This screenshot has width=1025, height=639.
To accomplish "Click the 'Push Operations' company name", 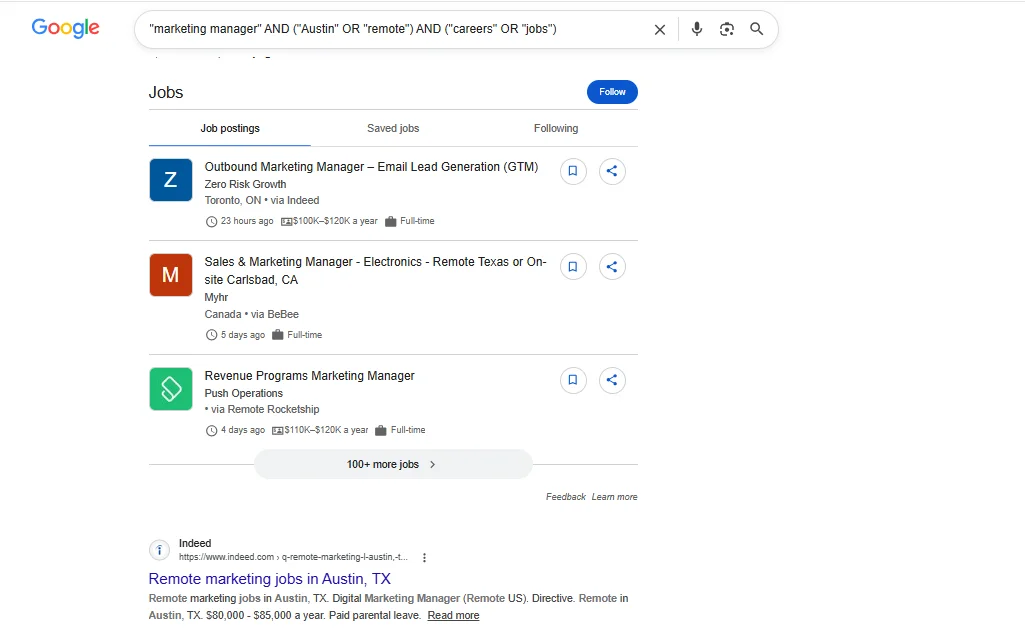I will coord(243,393).
